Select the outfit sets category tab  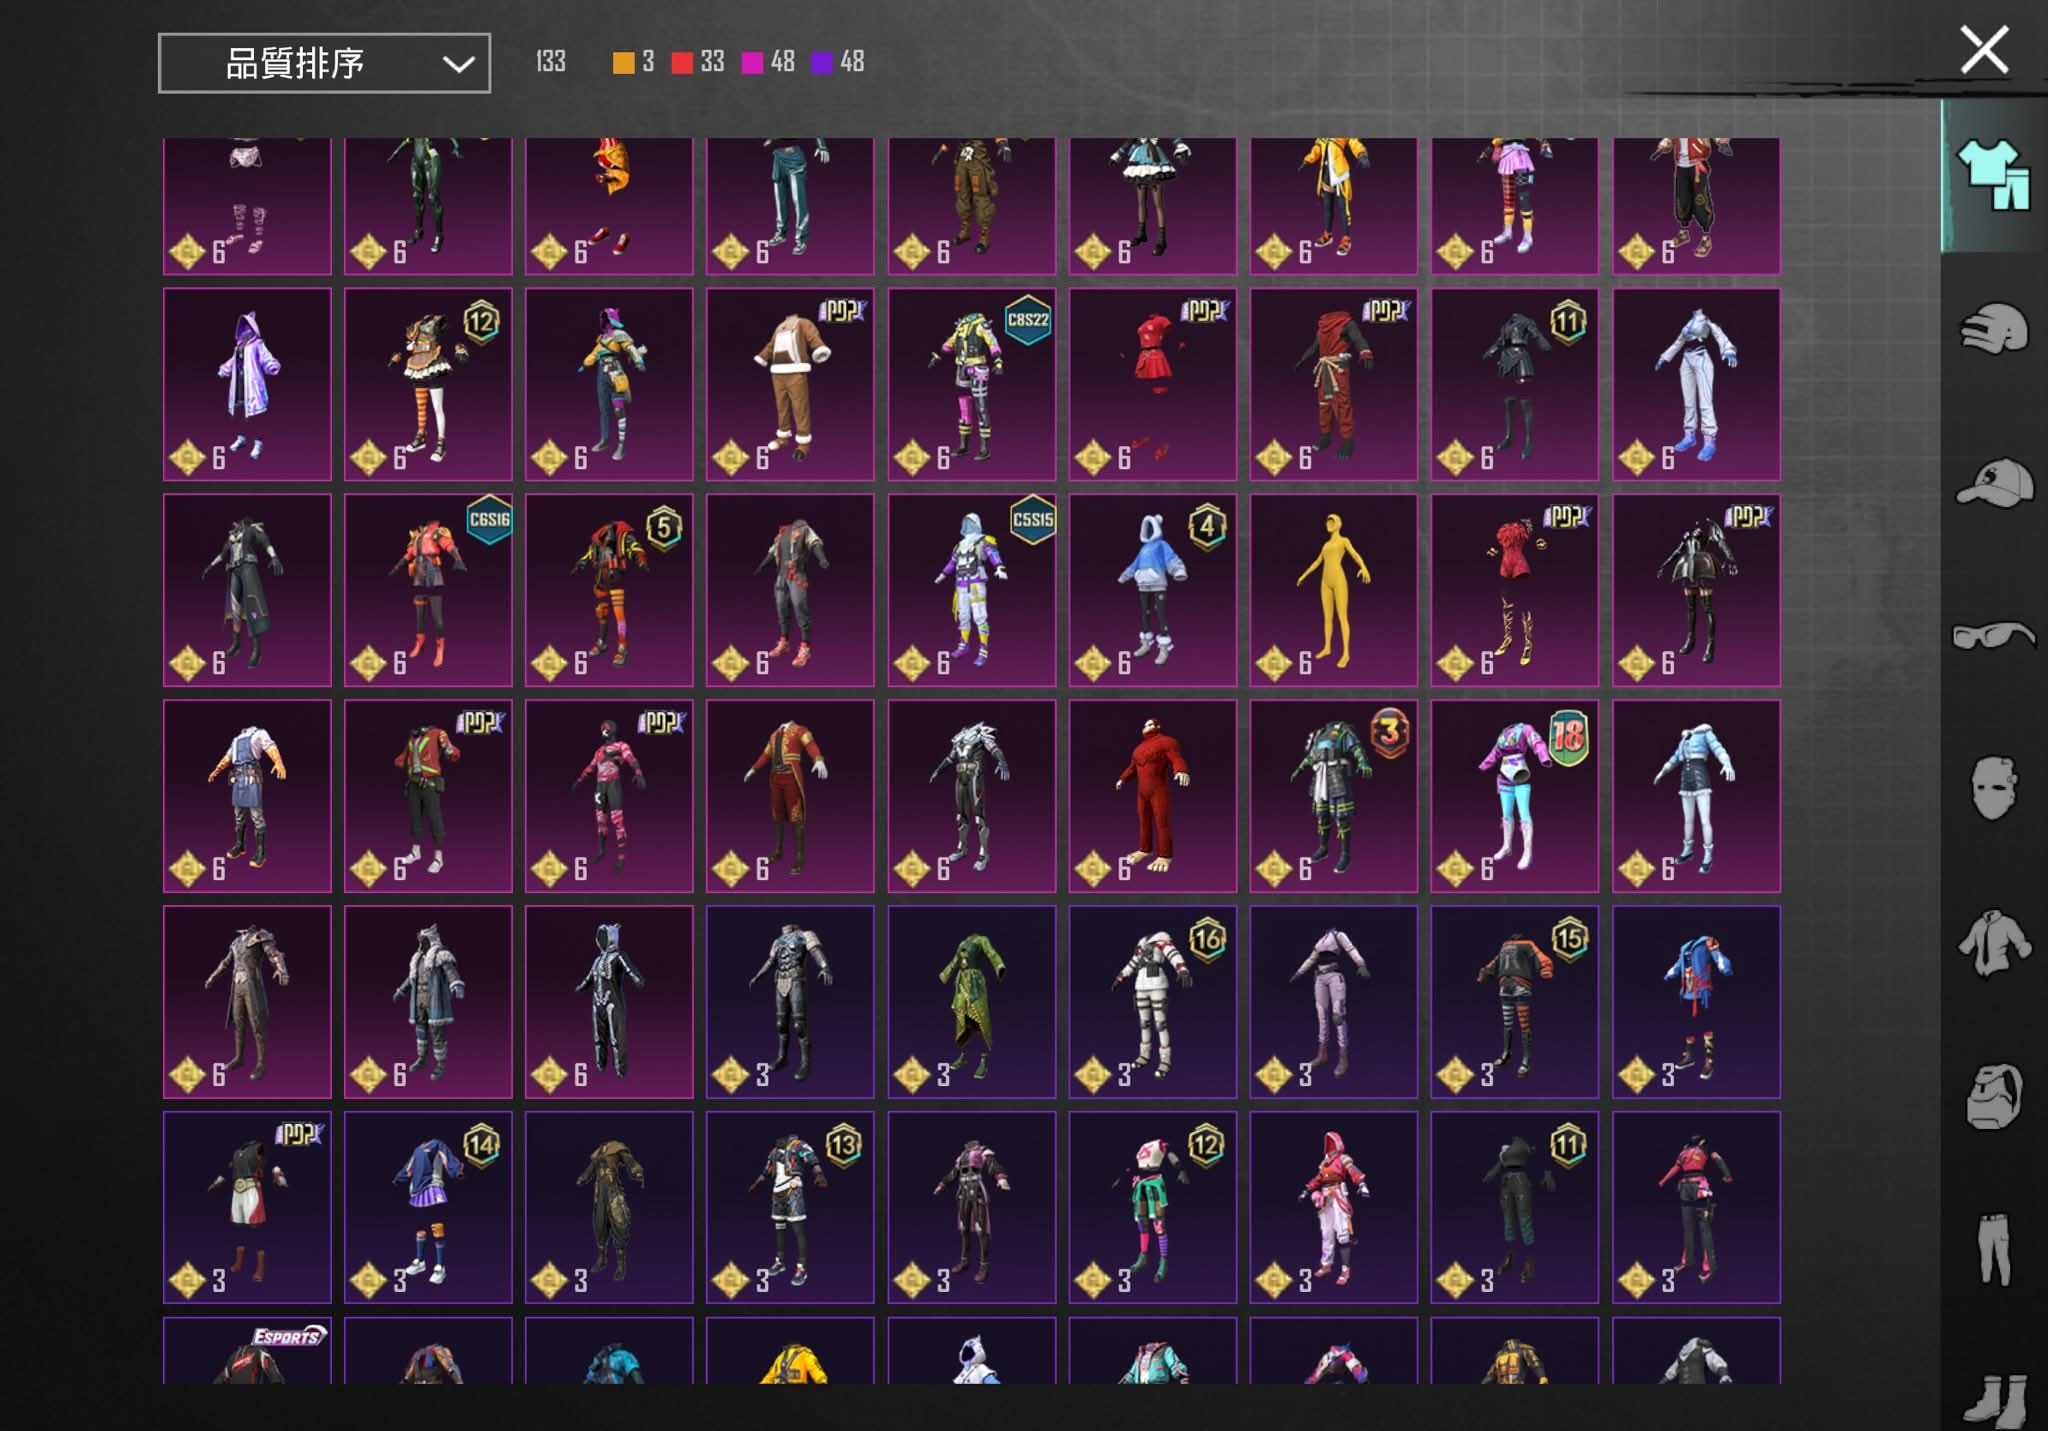click(1993, 175)
